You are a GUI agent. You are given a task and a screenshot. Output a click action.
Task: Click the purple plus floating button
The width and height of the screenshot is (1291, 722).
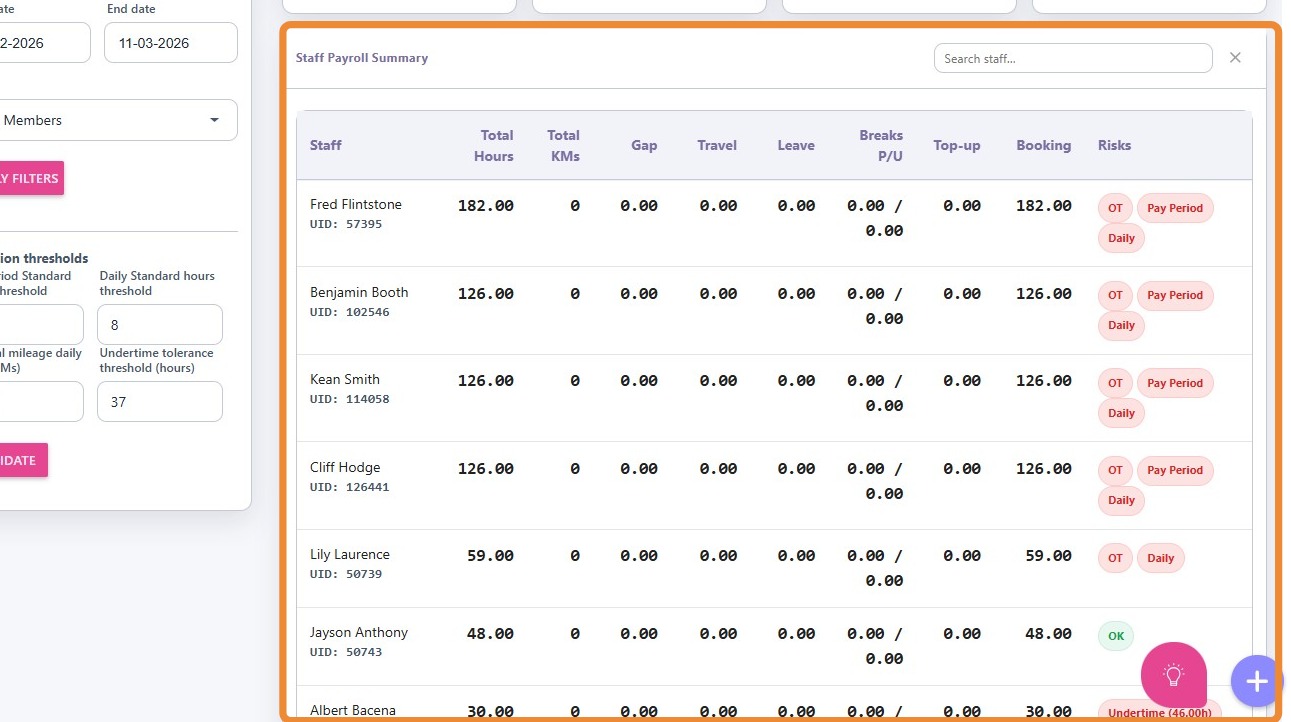1256,681
